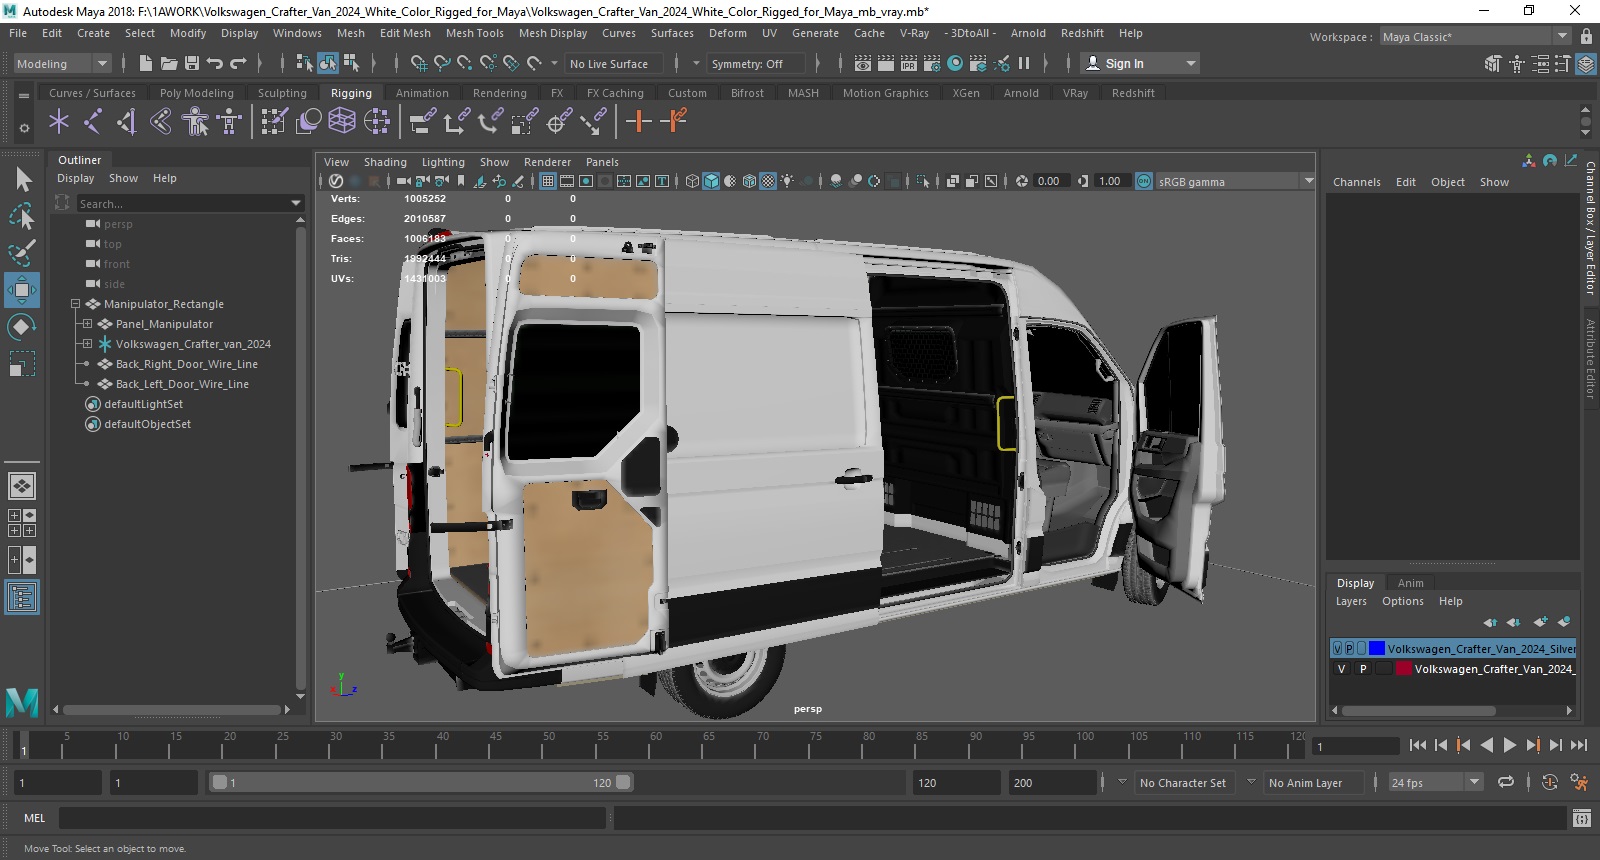Click the Parent Constraint shelf icon
Screen dimensions: 1600x860
click(423, 122)
